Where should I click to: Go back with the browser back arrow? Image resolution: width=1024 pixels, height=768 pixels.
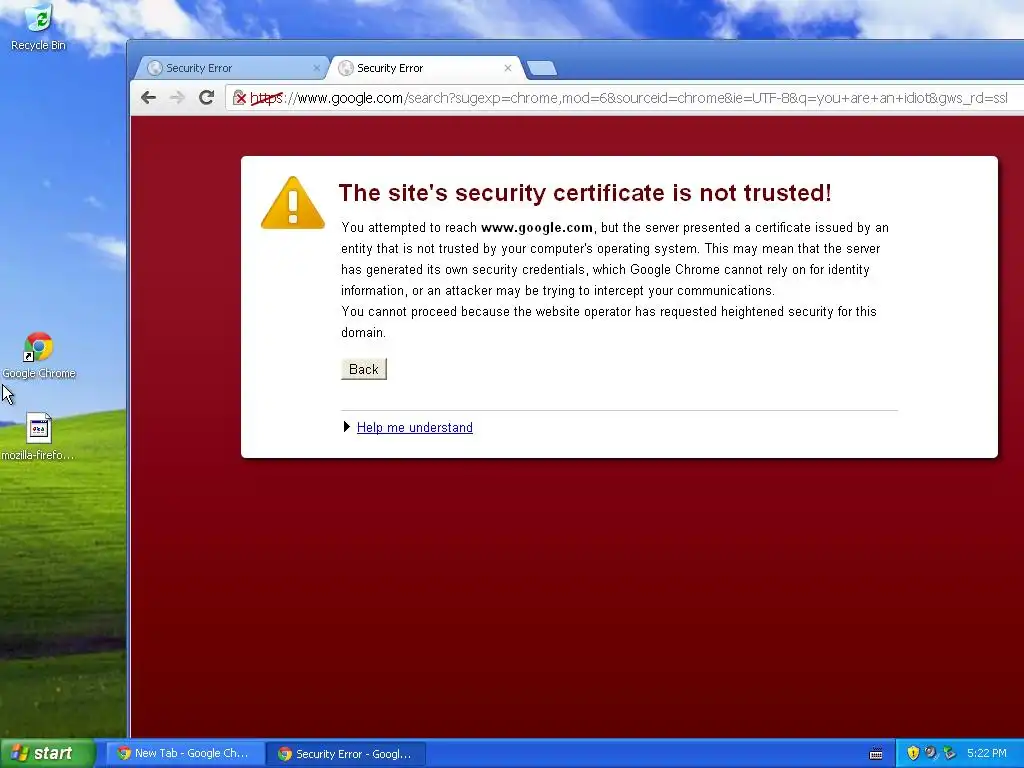(x=148, y=98)
